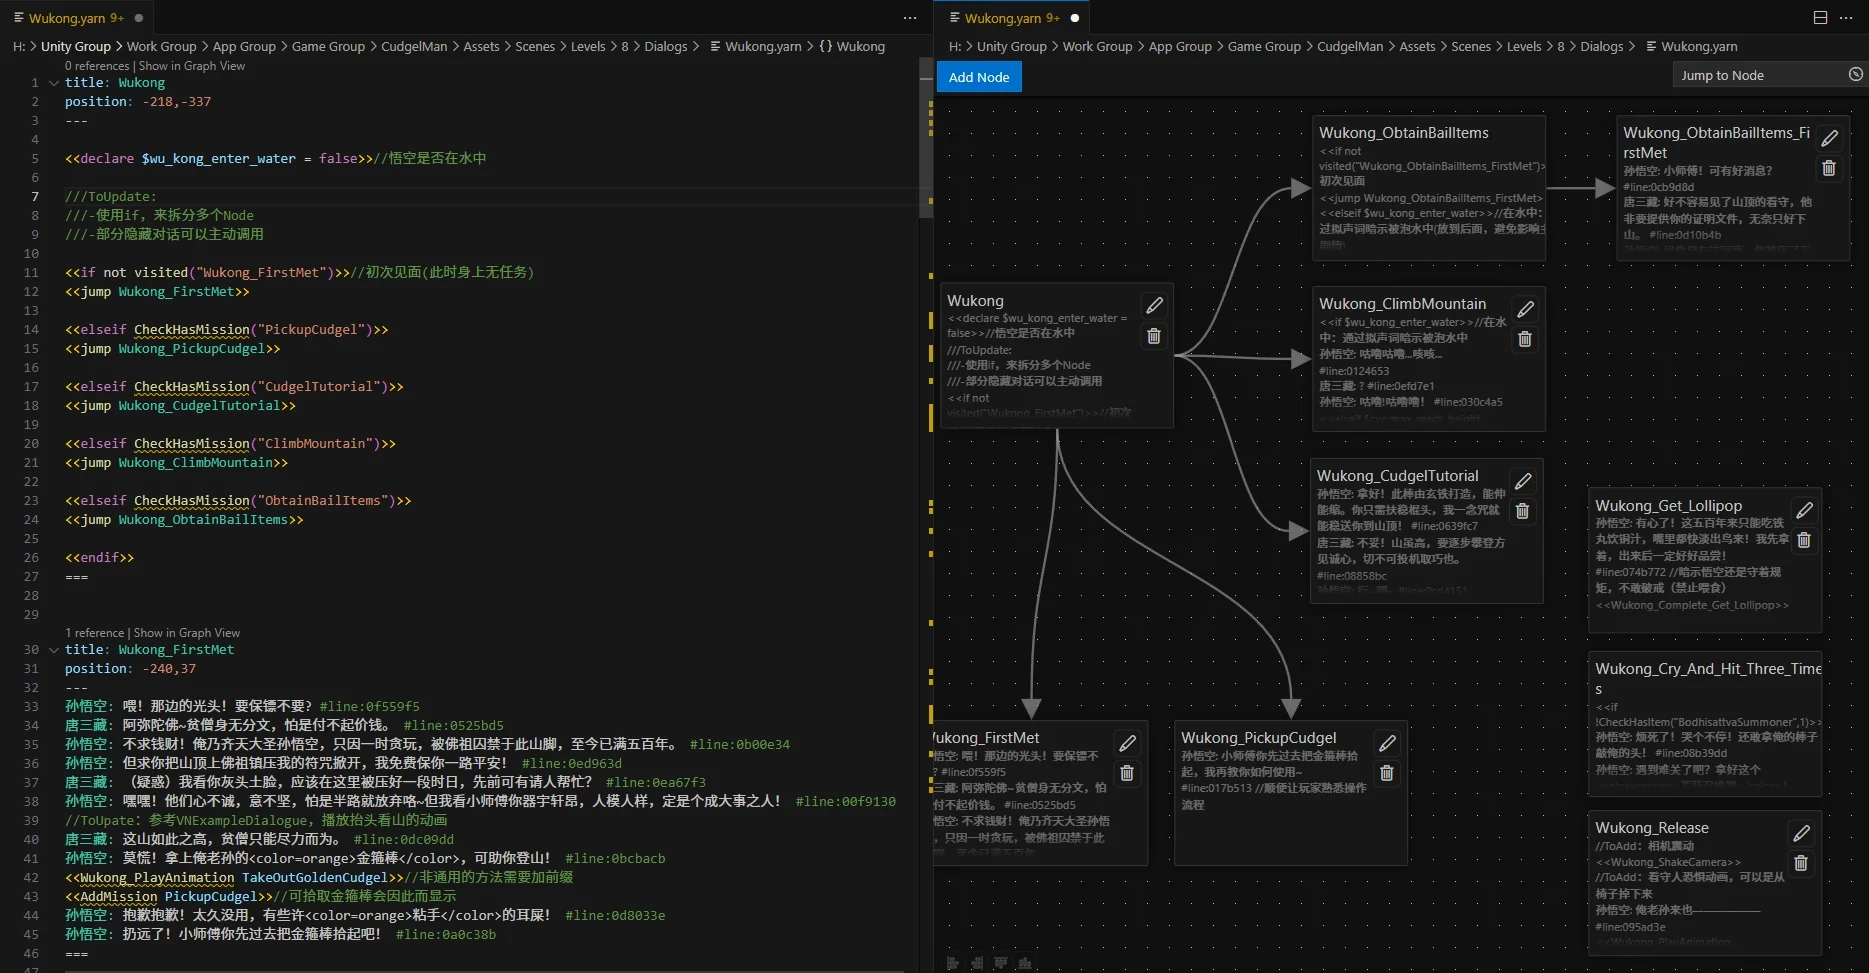Delete the Wukong node via trash icon

click(x=1154, y=336)
